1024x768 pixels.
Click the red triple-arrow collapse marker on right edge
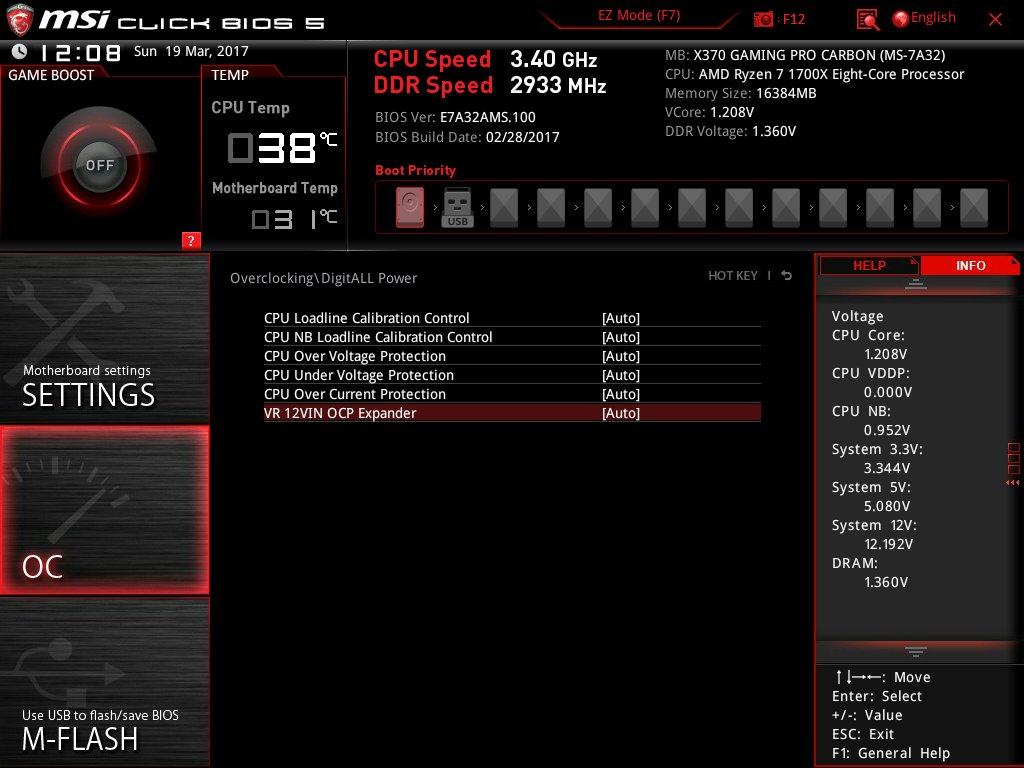1012,483
